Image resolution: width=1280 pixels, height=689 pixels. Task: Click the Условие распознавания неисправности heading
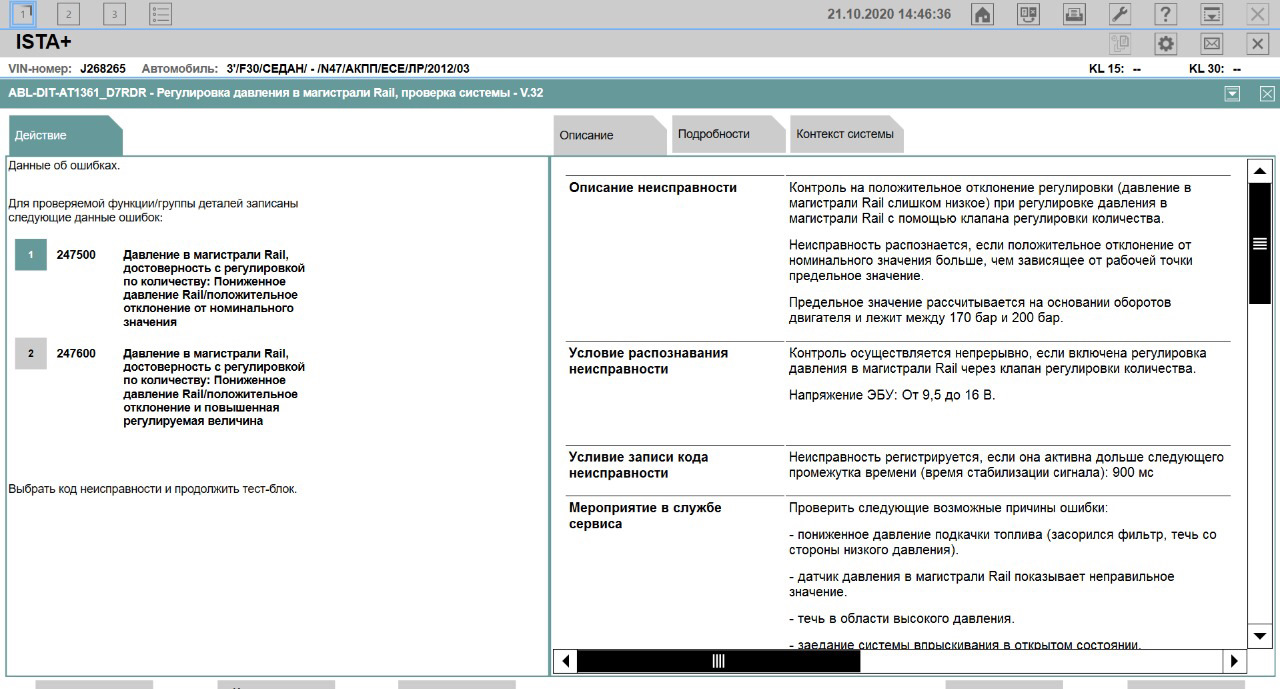point(648,361)
